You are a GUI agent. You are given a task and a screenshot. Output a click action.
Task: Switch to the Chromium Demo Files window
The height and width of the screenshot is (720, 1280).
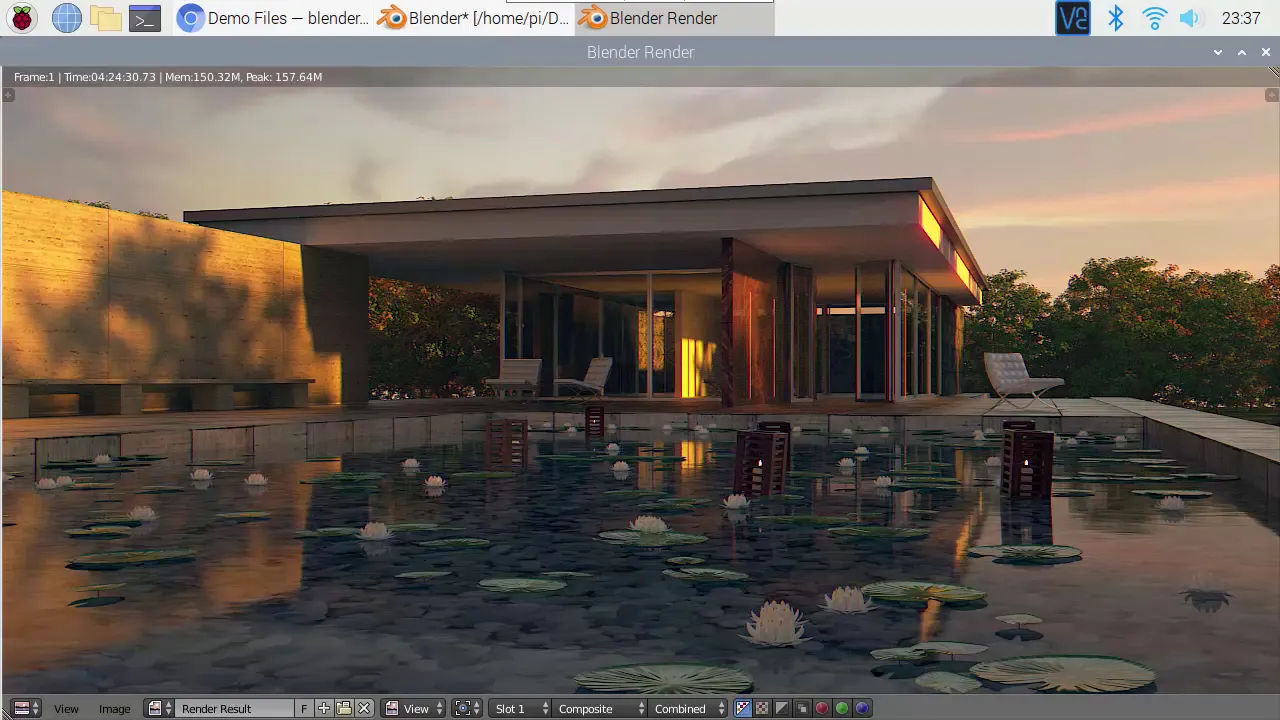click(x=274, y=18)
